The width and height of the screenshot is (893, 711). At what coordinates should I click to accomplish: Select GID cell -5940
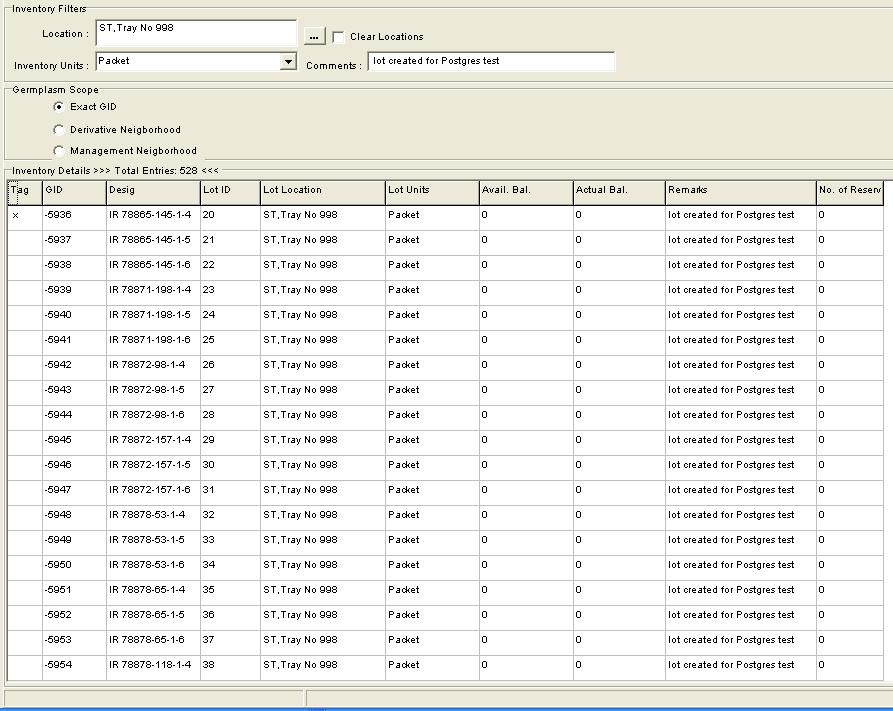click(75, 318)
